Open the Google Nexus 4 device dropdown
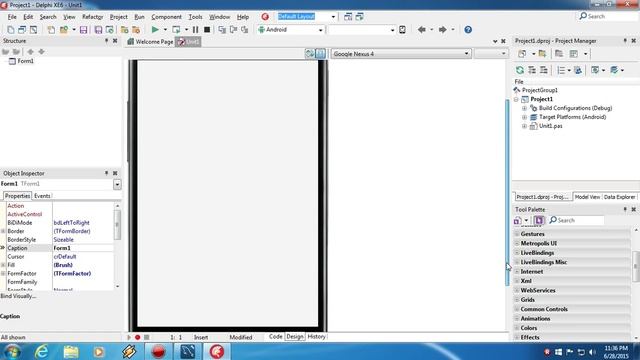The height and width of the screenshot is (360, 640). coord(466,54)
